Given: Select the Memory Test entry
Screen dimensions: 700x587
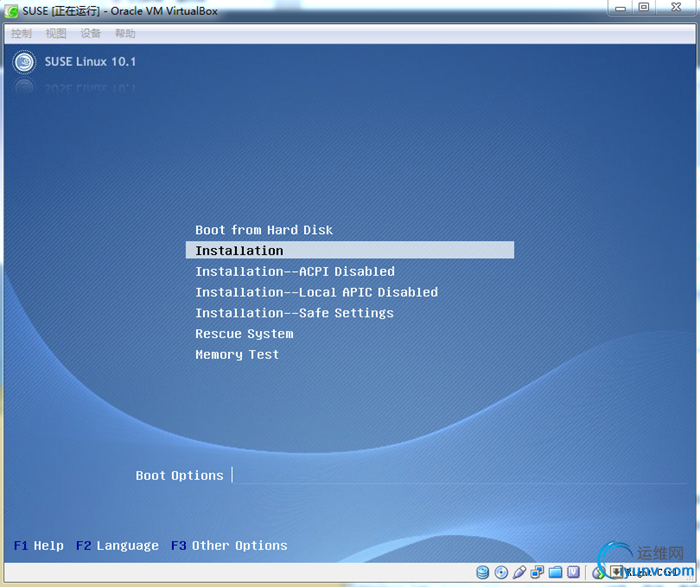Looking at the screenshot, I should point(237,354).
